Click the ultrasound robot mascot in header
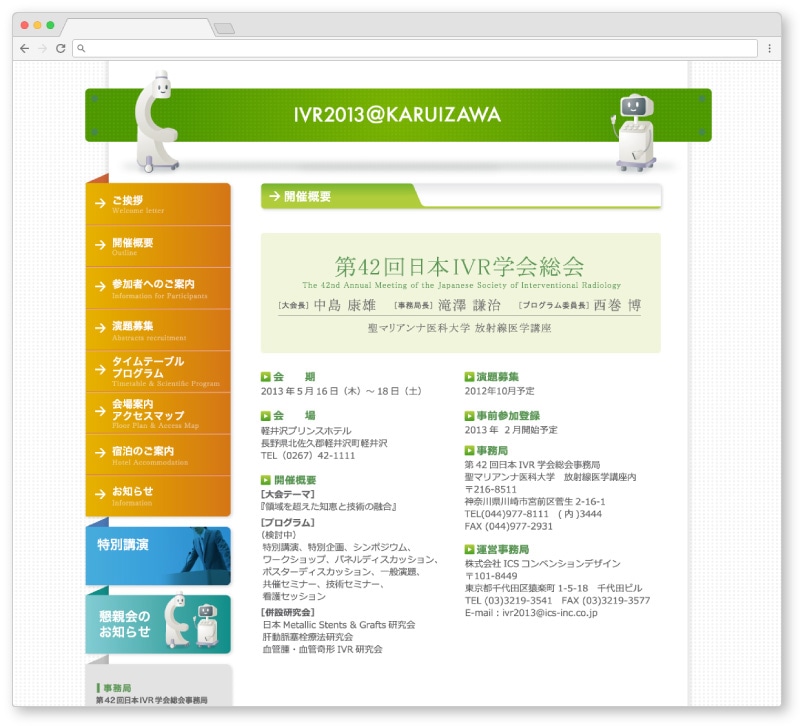Viewport: 800px width, 726px height. [634, 133]
